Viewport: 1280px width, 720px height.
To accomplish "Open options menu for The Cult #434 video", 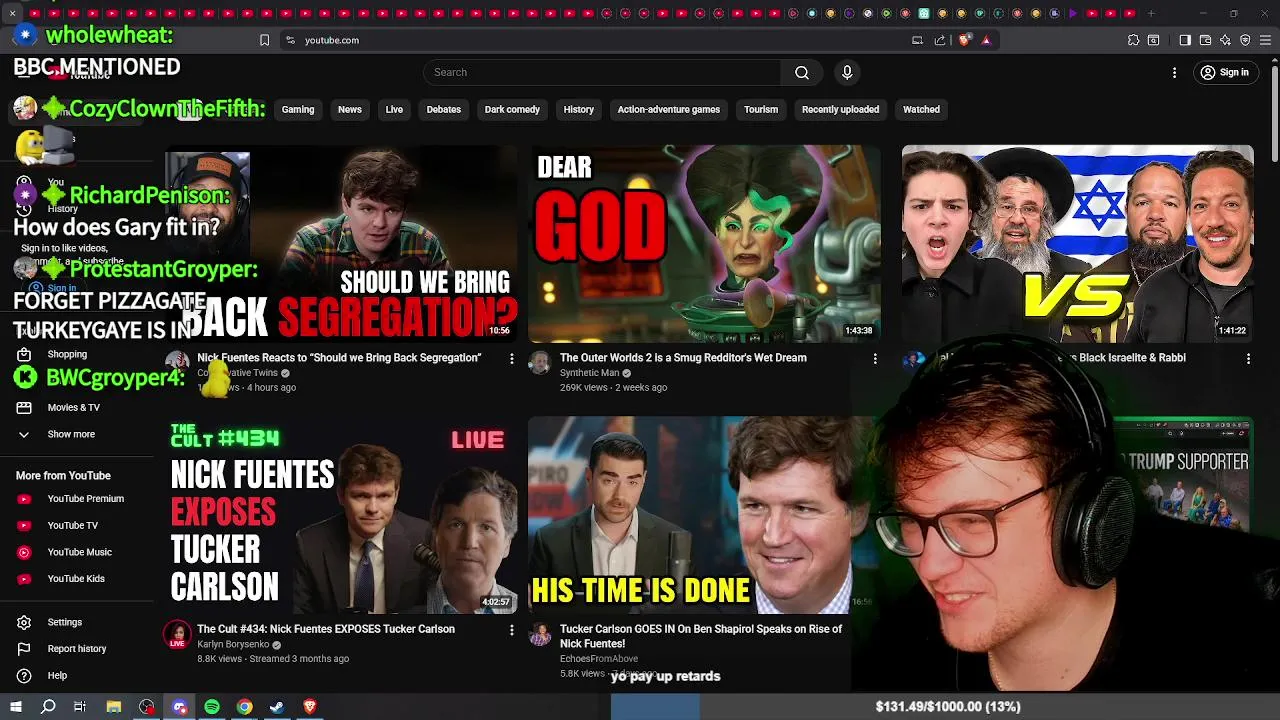I will coord(512,630).
